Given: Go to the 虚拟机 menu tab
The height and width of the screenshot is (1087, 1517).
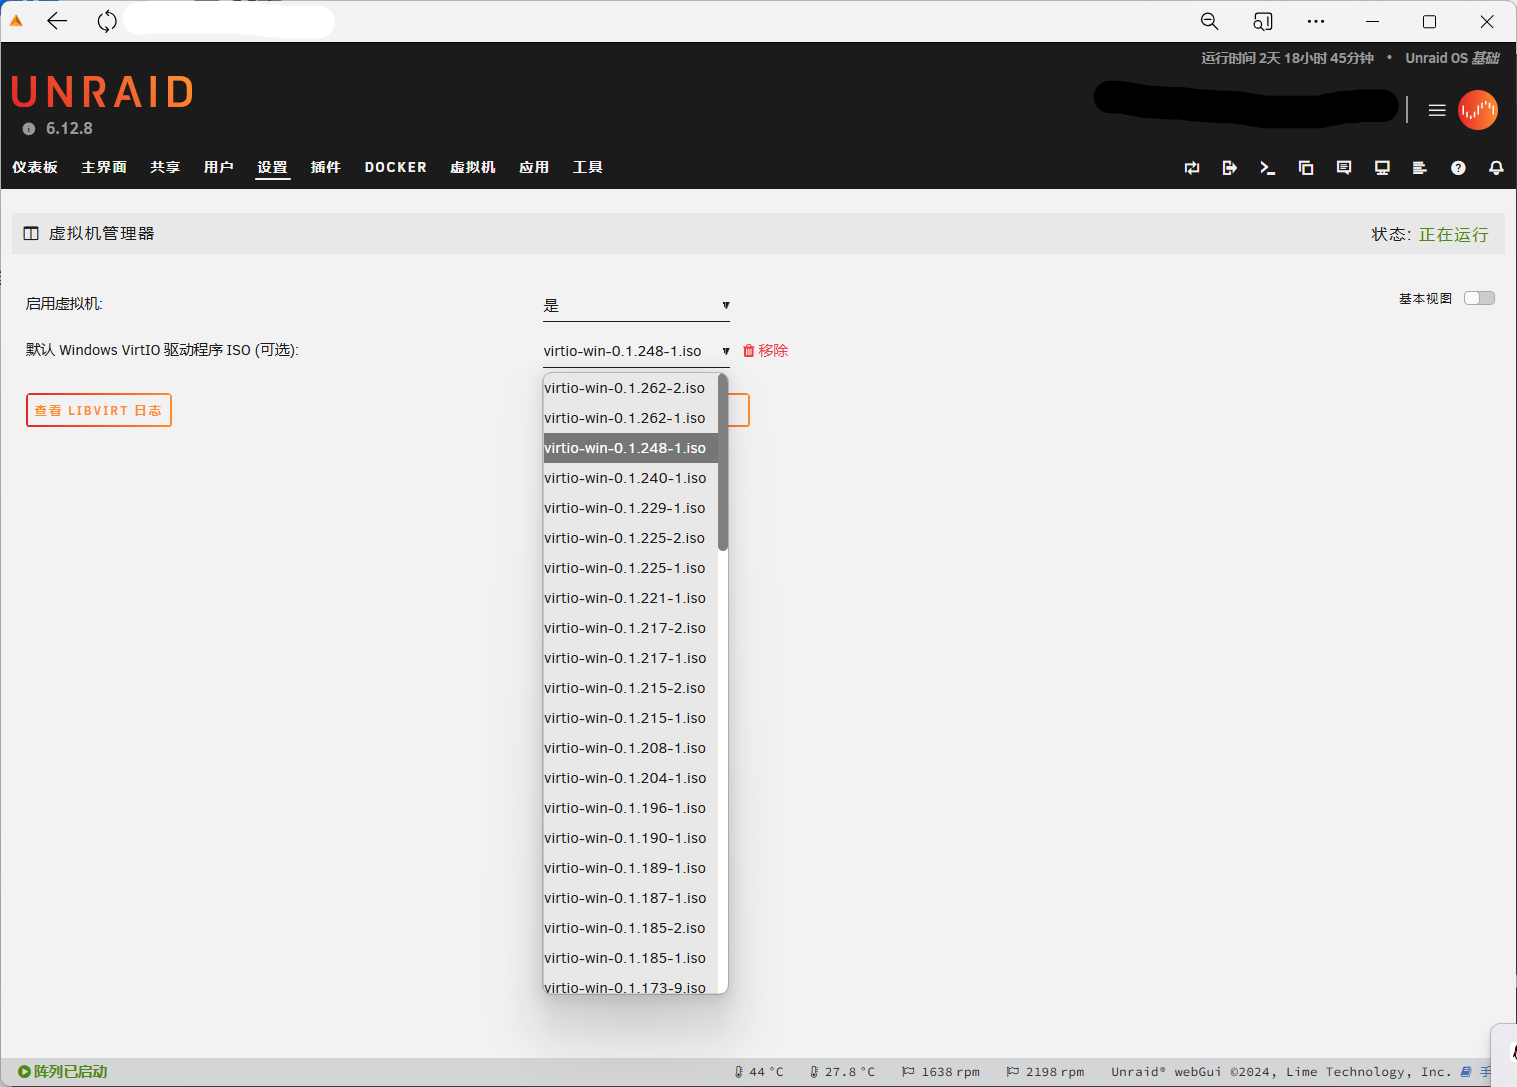Looking at the screenshot, I should click(x=472, y=167).
